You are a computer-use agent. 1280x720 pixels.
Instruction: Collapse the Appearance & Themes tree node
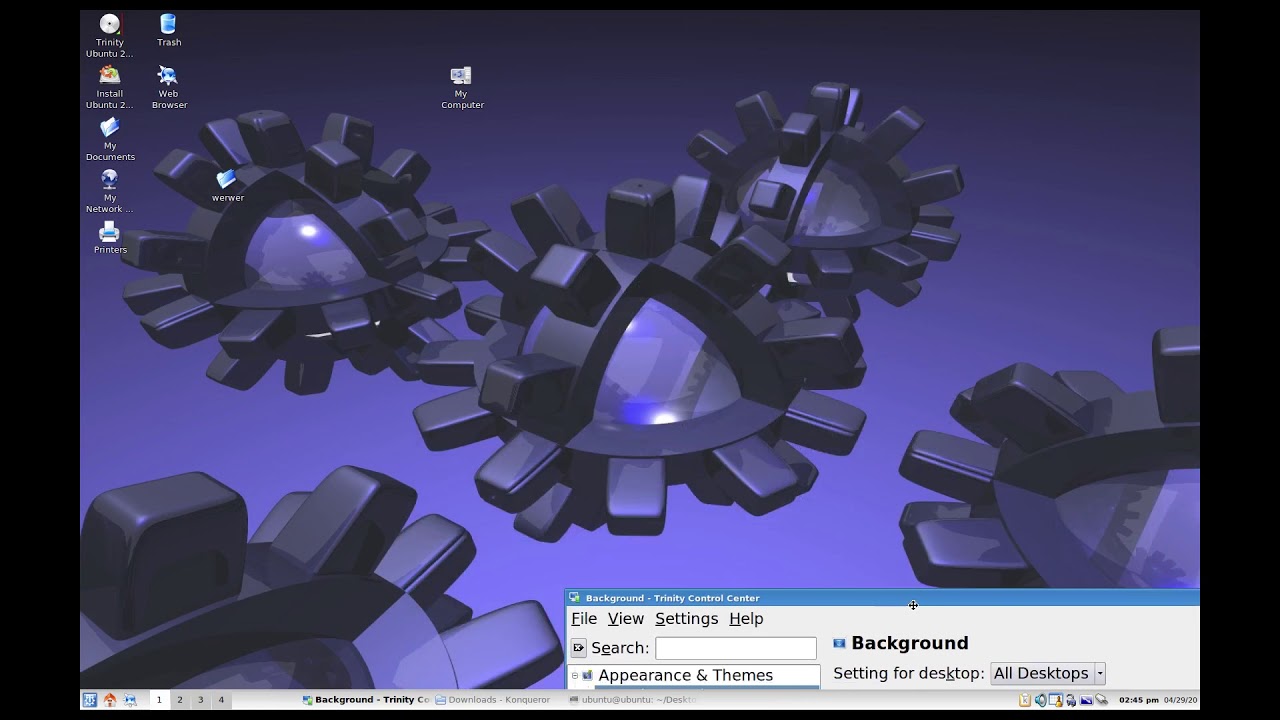pos(575,675)
